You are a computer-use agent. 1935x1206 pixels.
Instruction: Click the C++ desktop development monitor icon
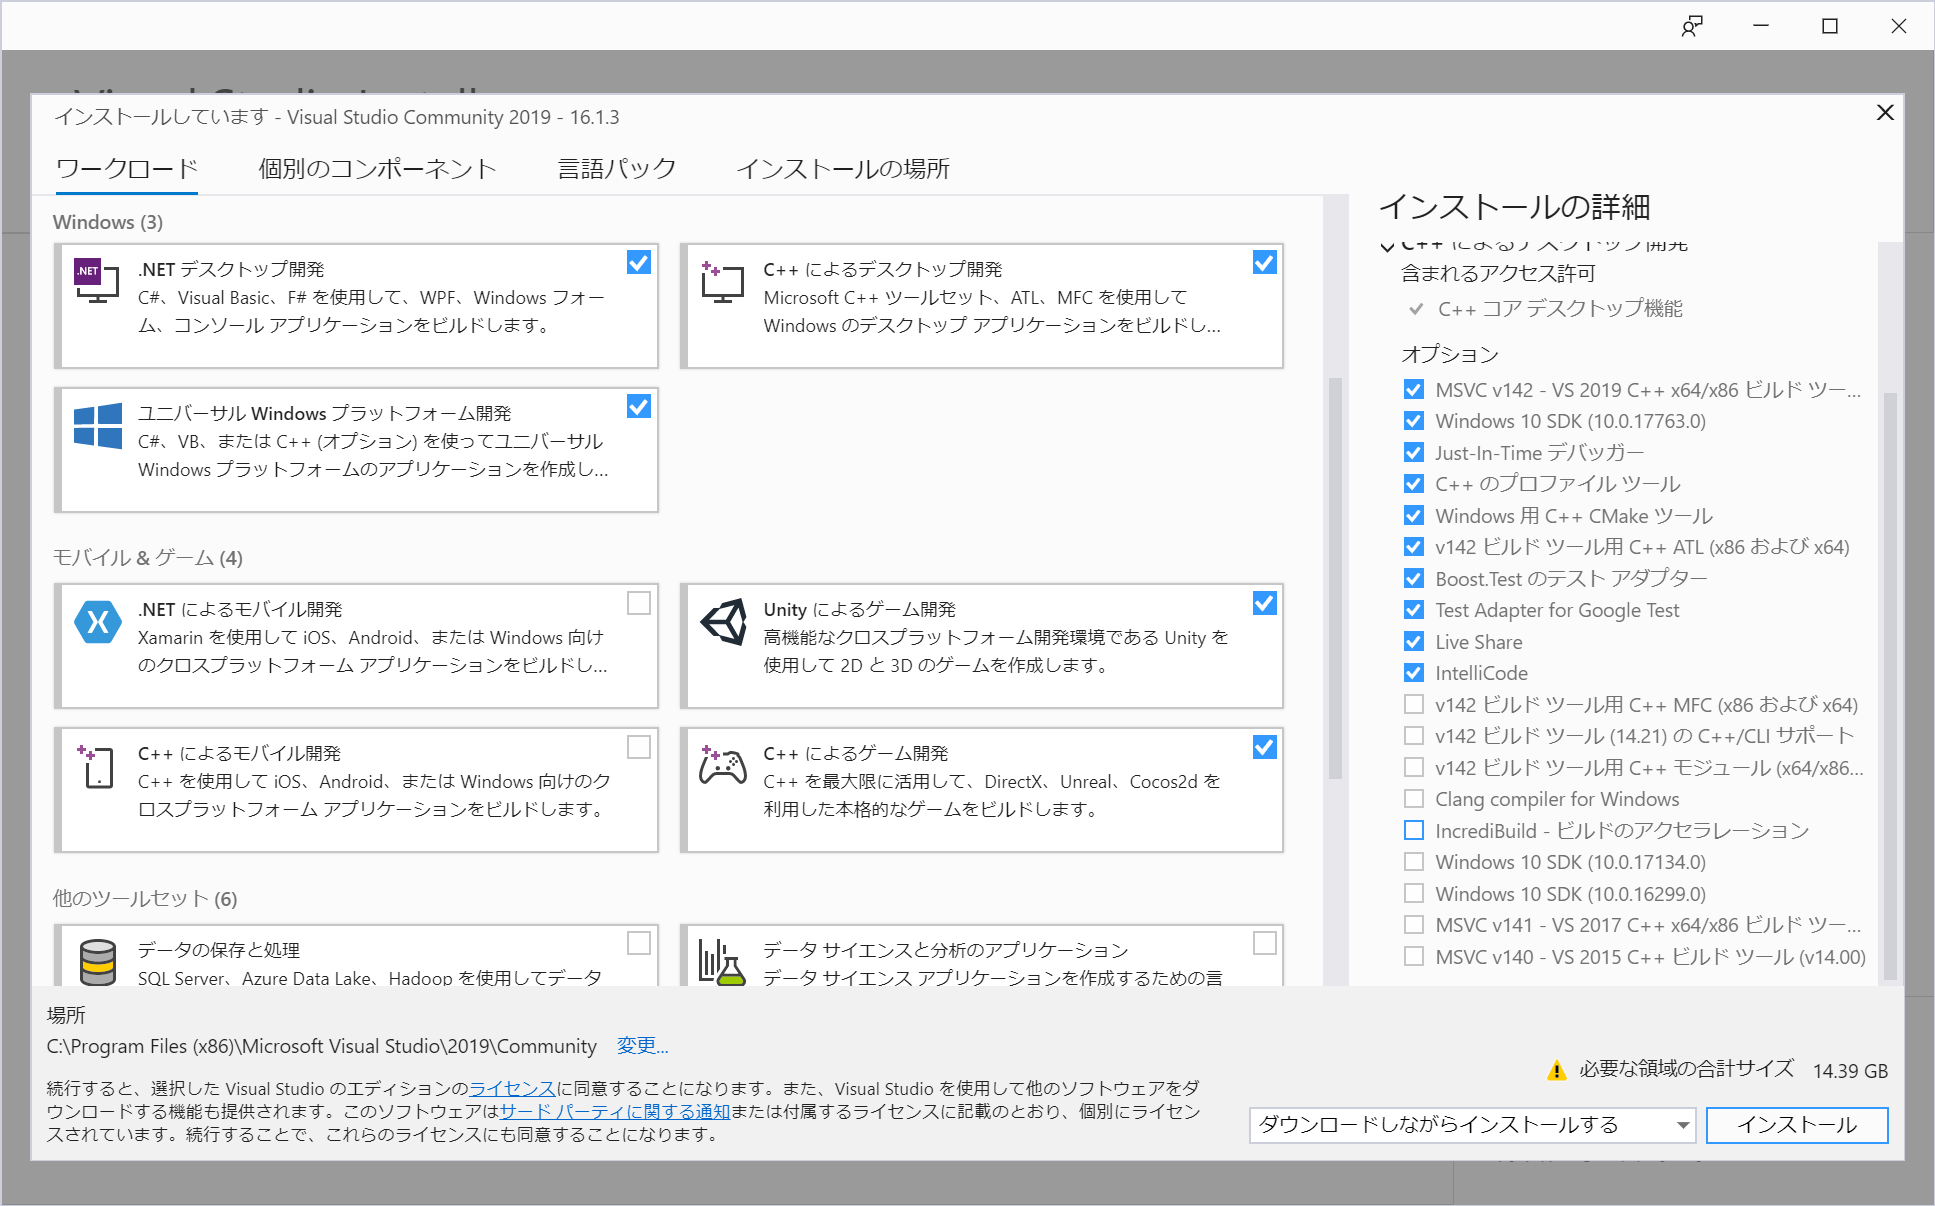coord(722,282)
